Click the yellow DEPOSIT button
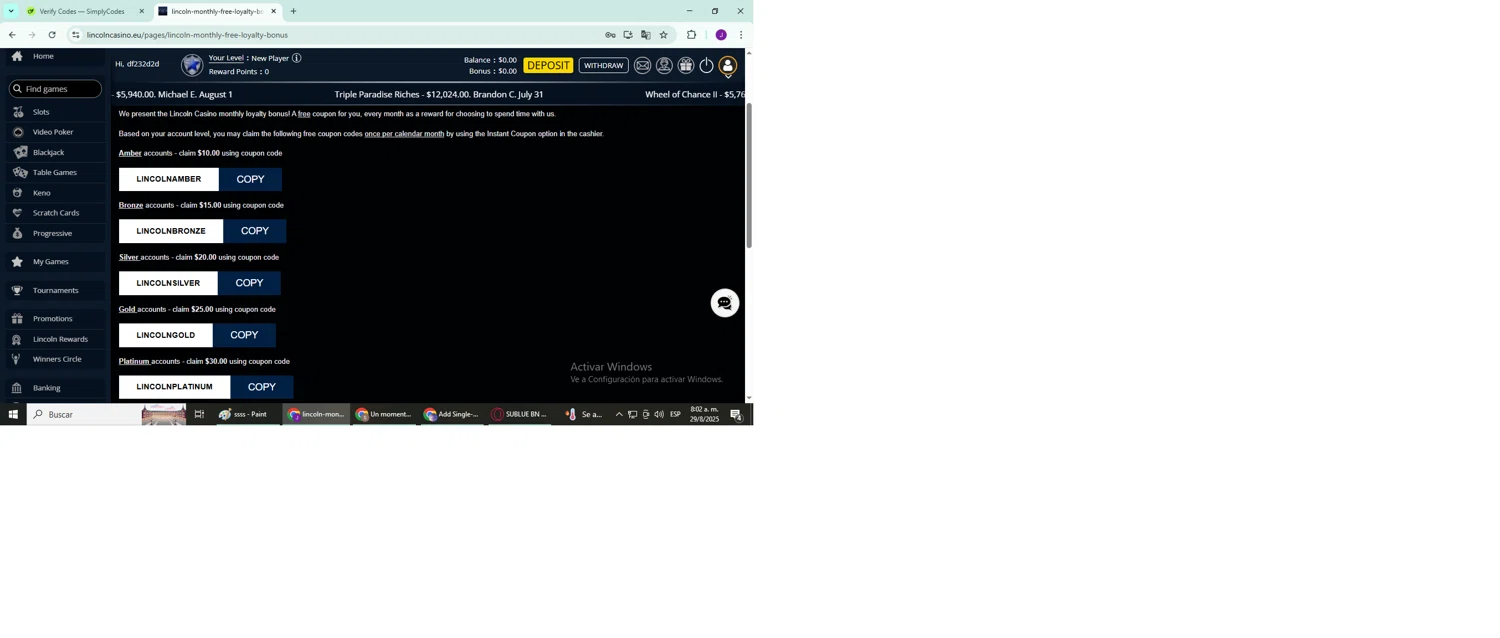 click(548, 66)
